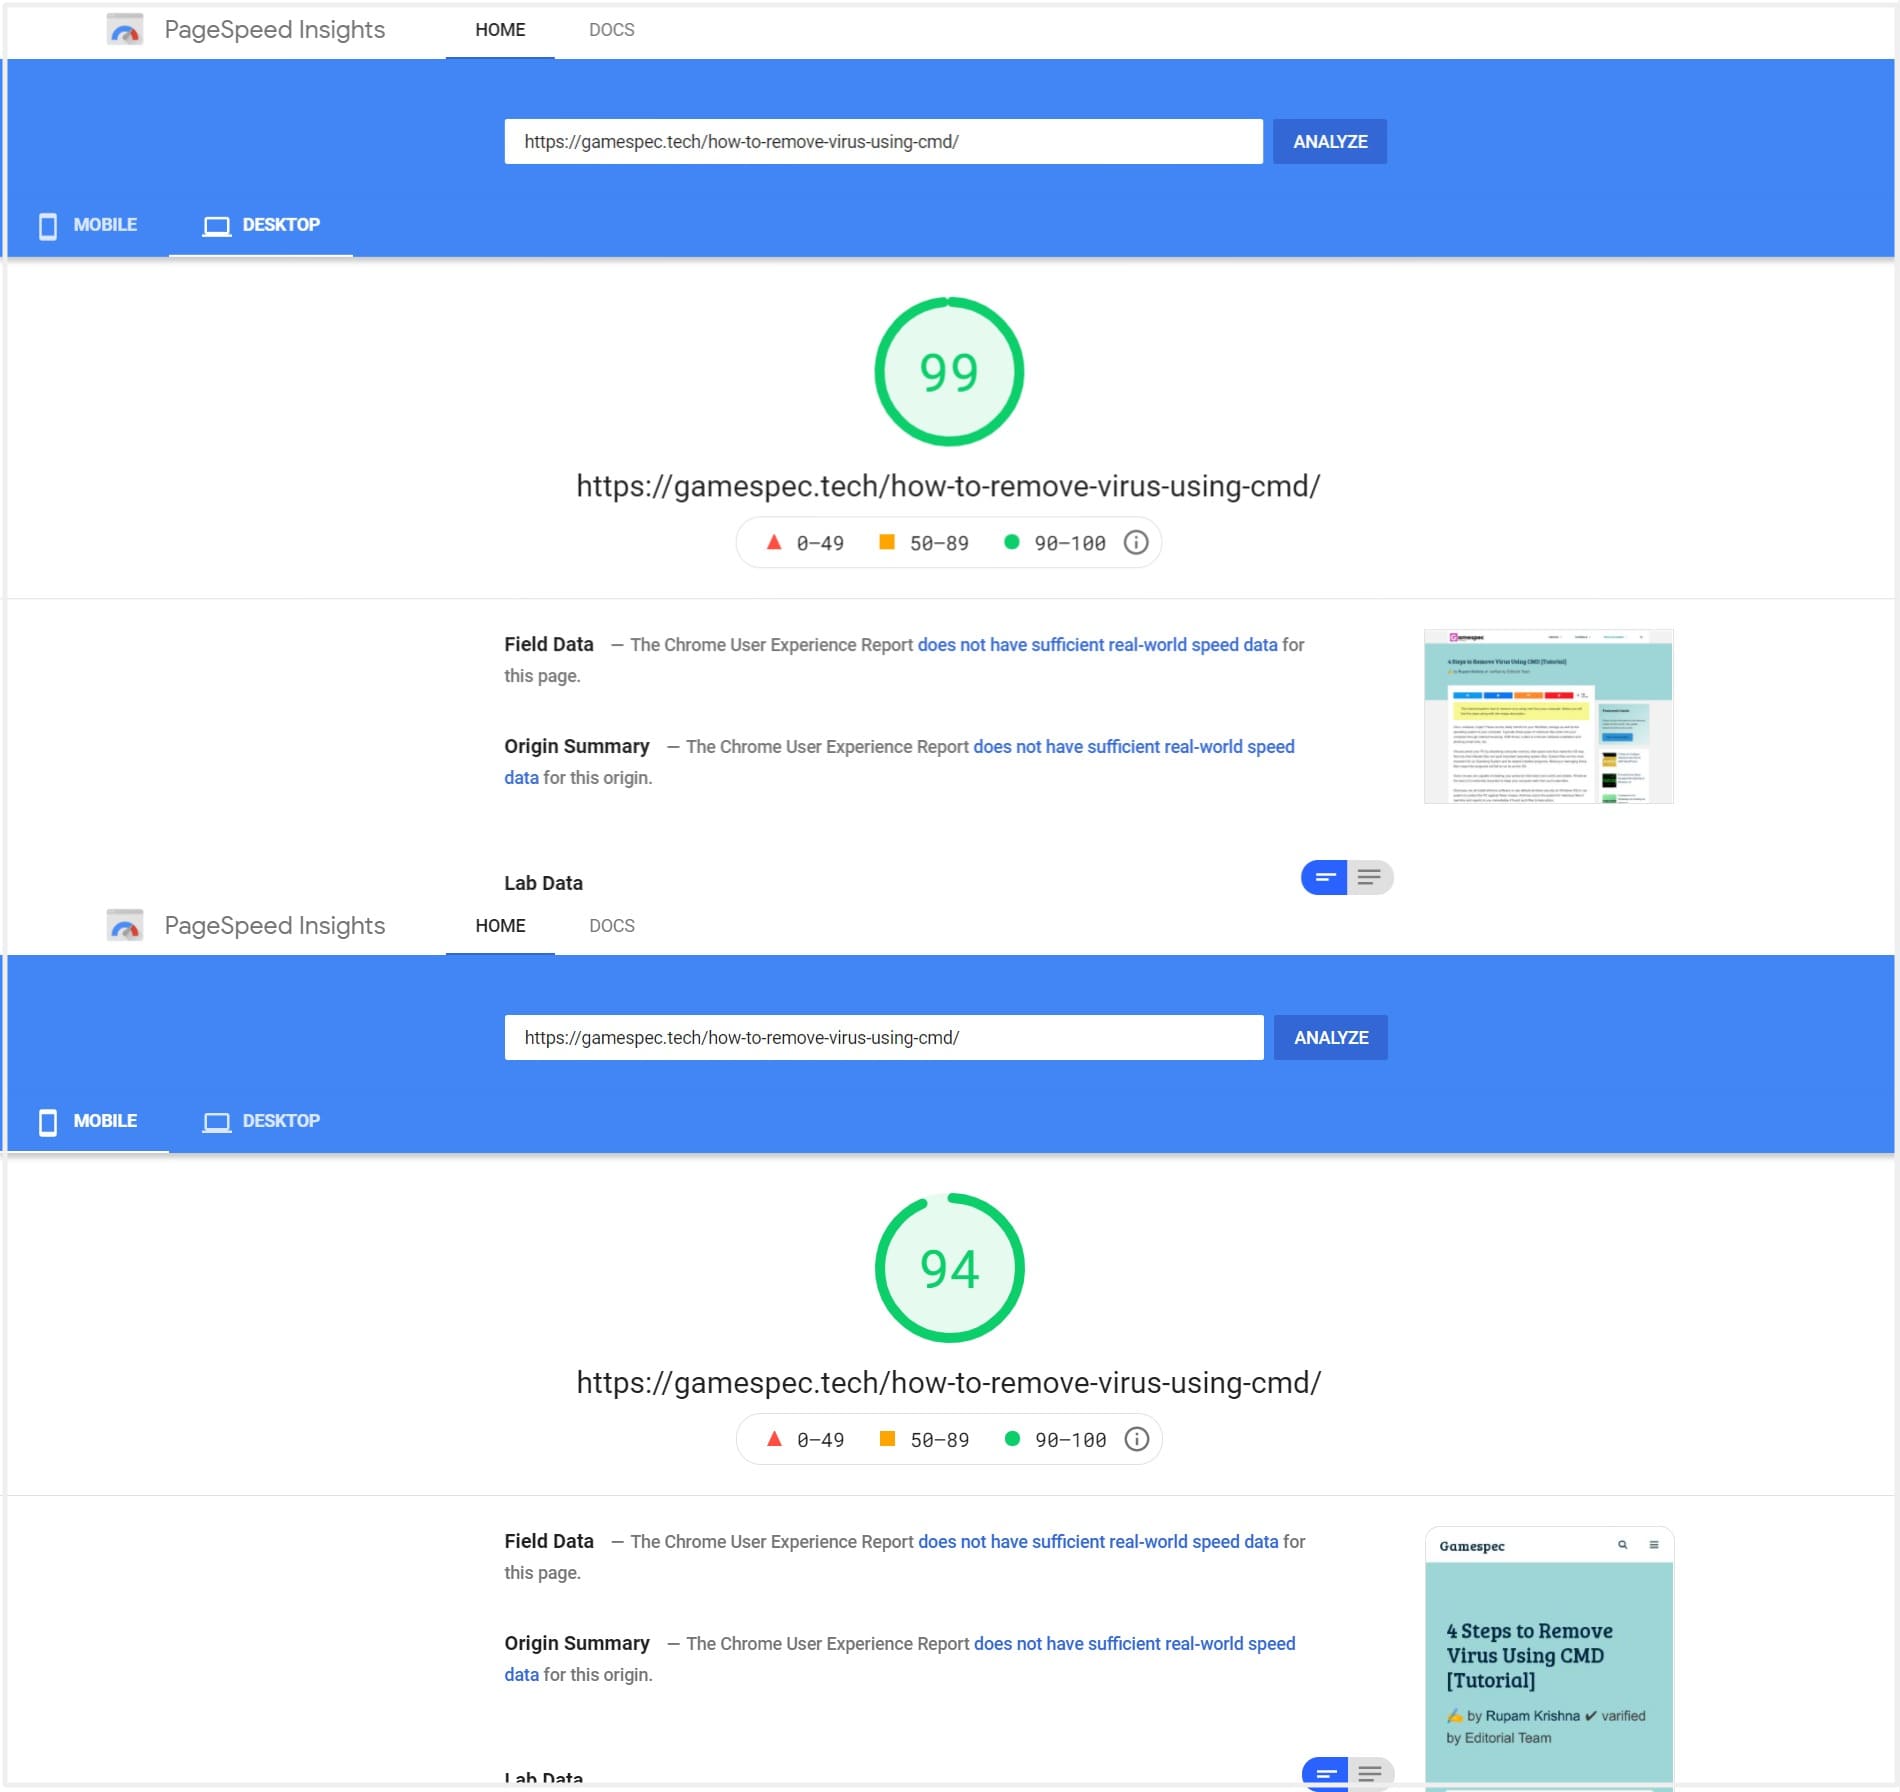Open the HOME tab in the bottom report

[x=500, y=926]
